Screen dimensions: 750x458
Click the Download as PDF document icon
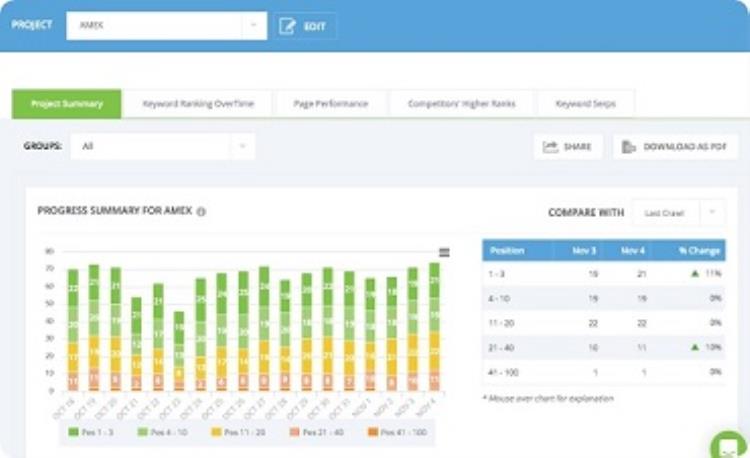click(x=629, y=147)
